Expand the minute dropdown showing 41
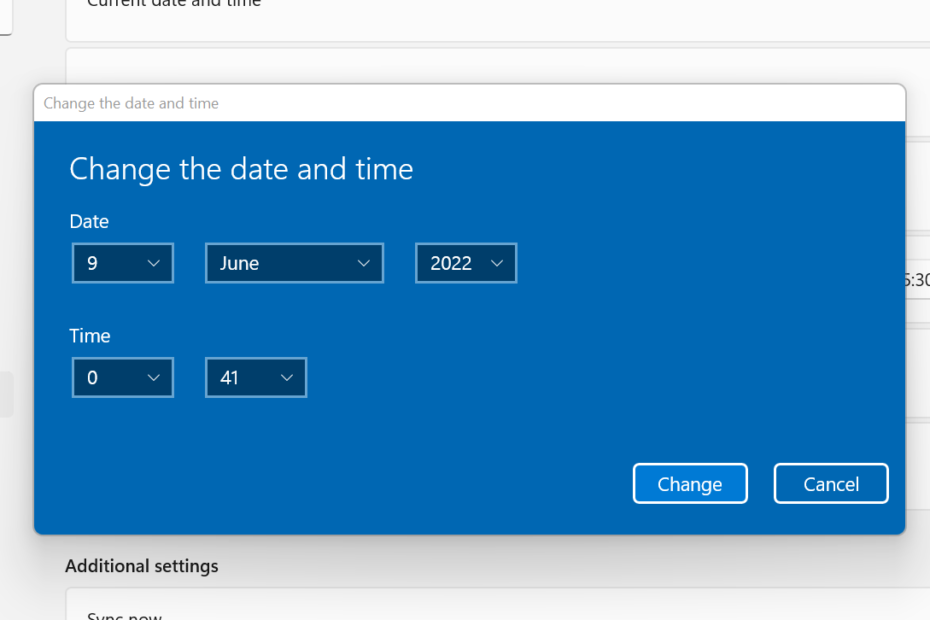Viewport: 930px width, 620px height. pyautogui.click(x=256, y=377)
